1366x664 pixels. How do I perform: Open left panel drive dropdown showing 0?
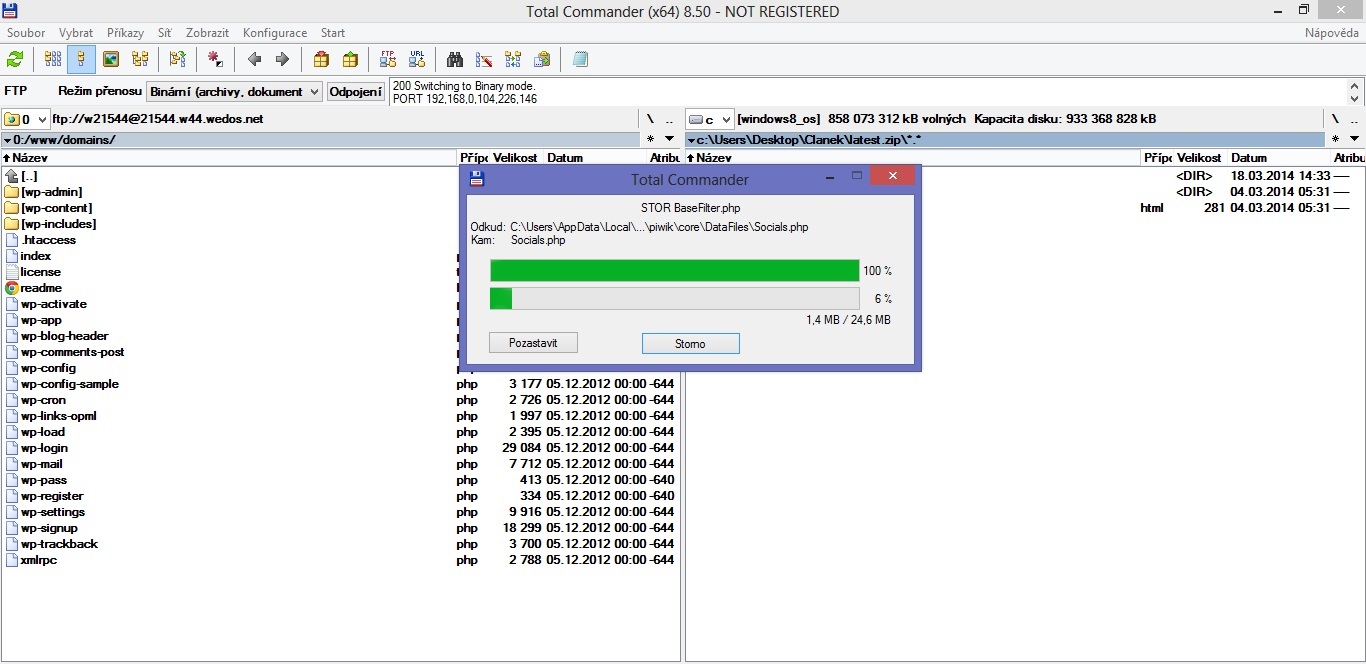(x=26, y=119)
